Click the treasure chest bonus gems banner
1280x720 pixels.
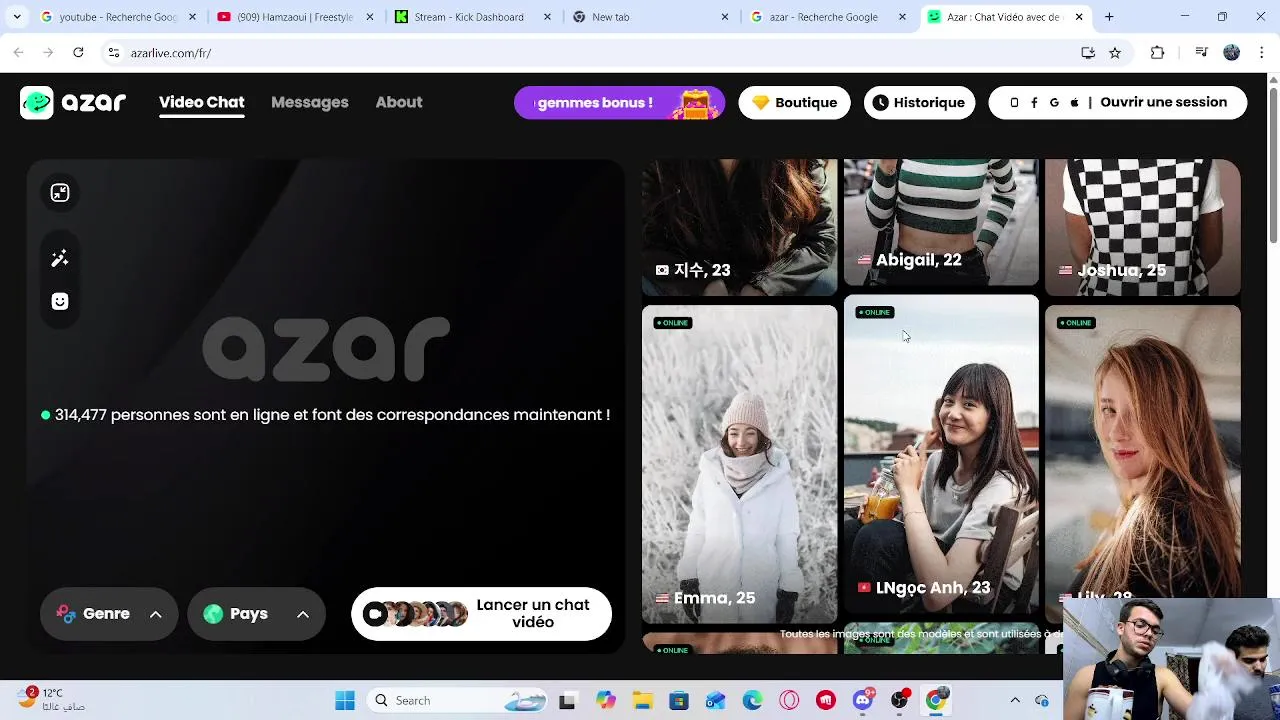619,102
